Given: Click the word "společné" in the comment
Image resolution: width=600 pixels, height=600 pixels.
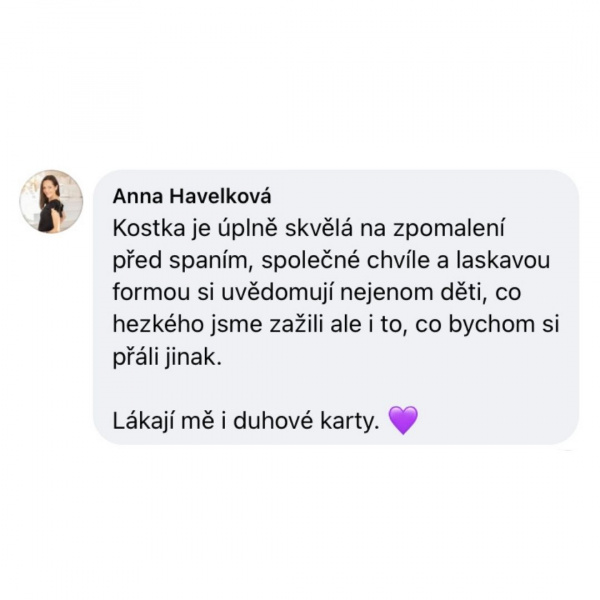Looking at the screenshot, I should tap(311, 262).
